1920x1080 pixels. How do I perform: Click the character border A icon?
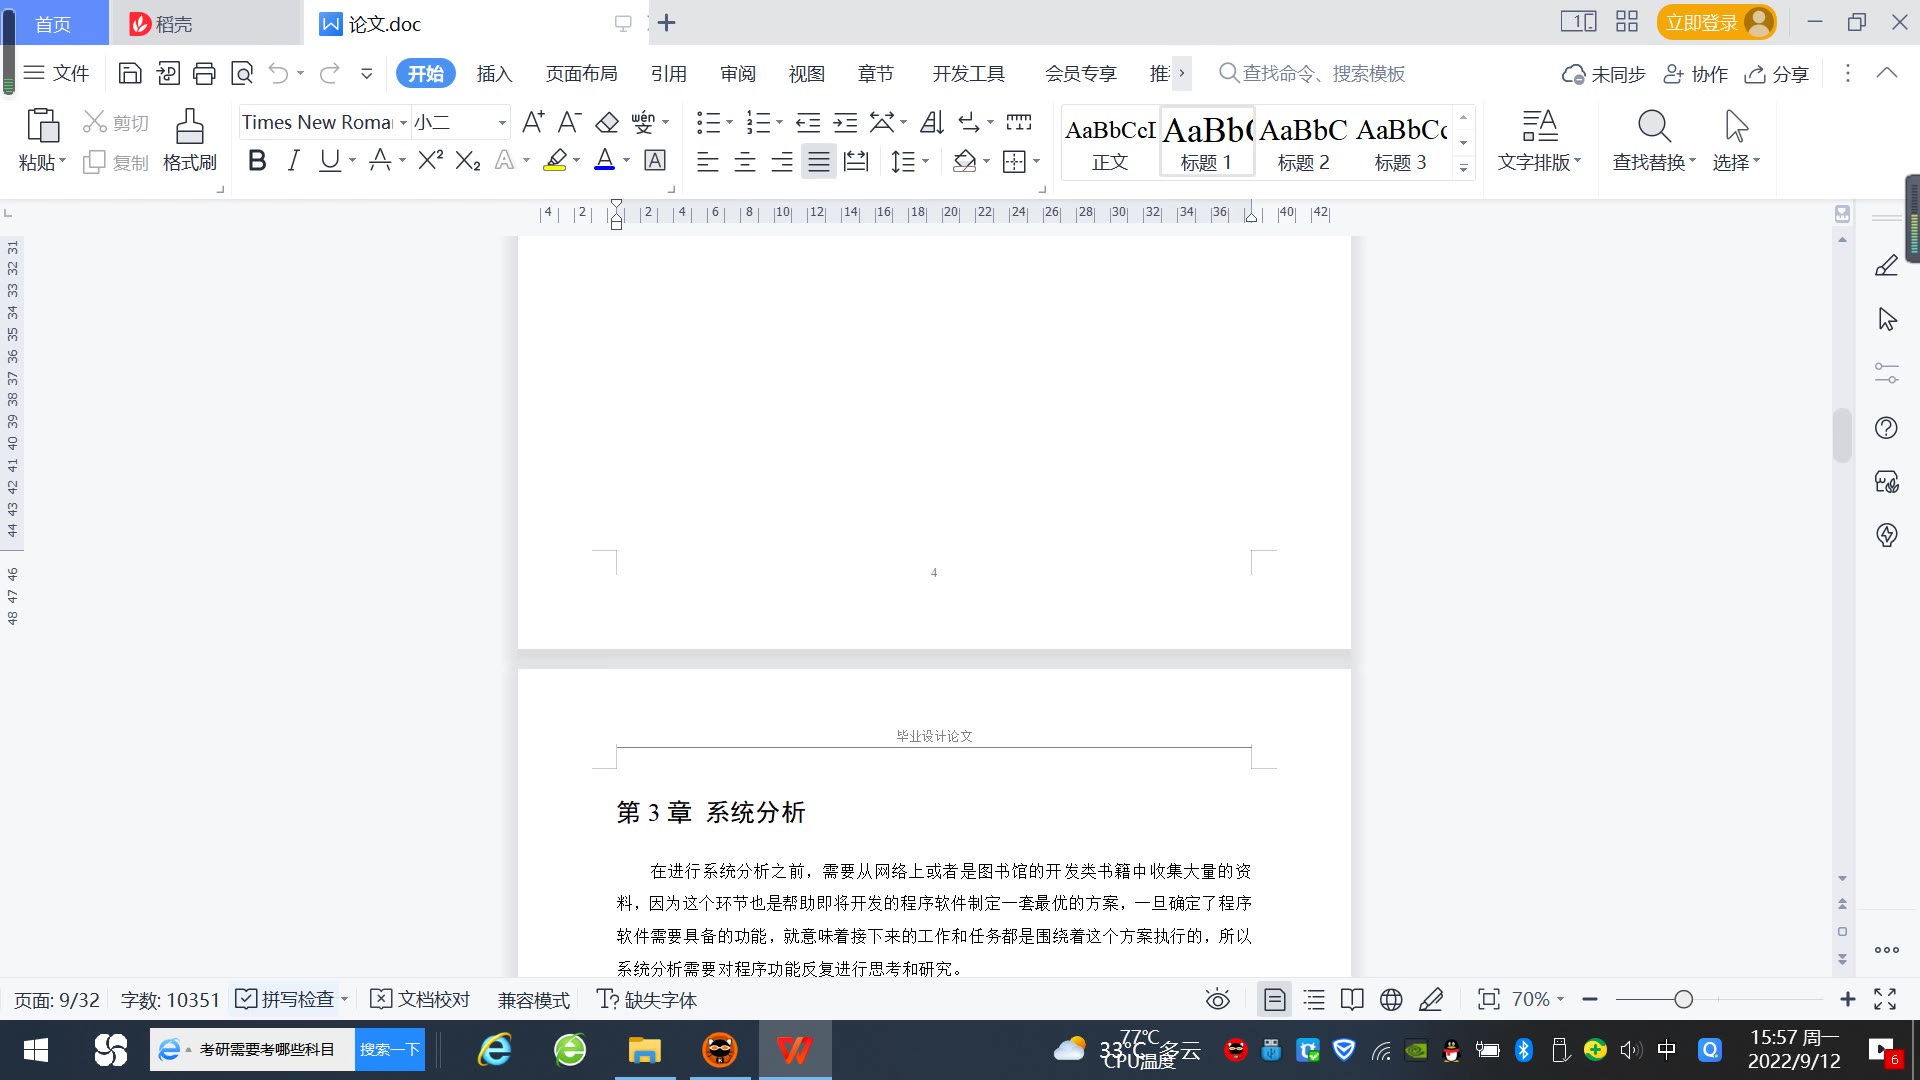click(655, 160)
